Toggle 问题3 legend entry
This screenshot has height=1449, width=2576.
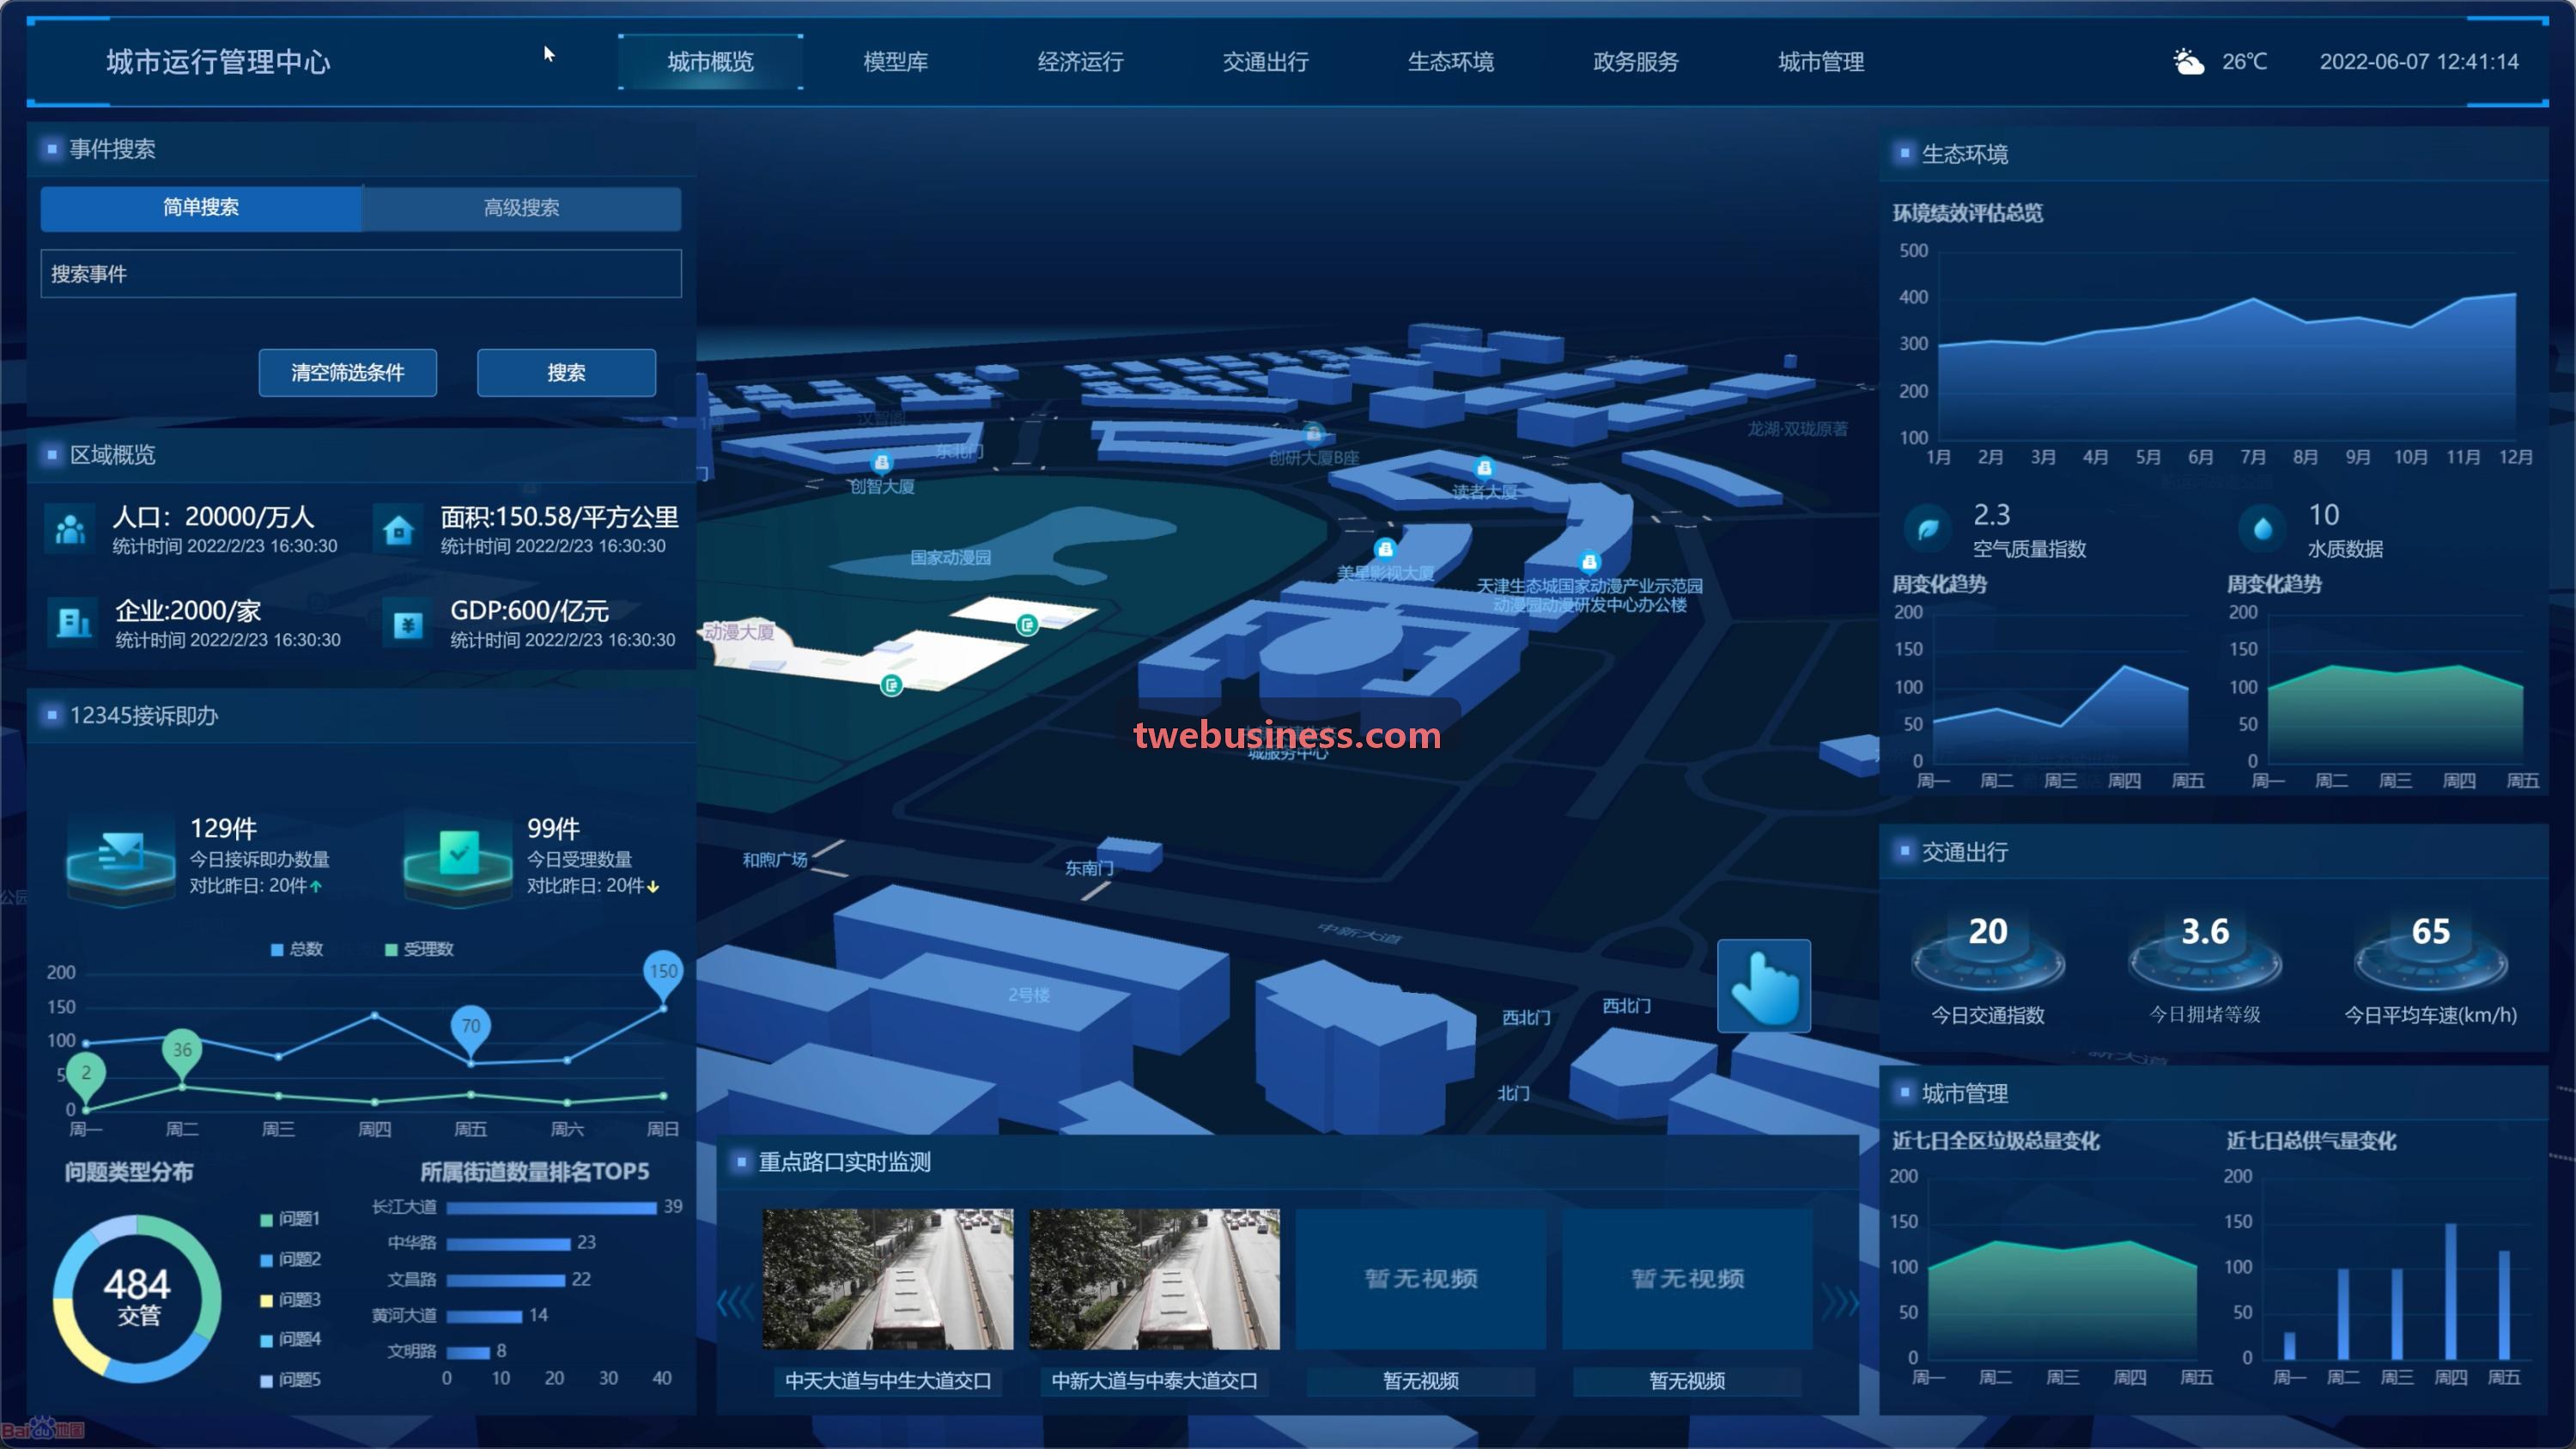tap(290, 1300)
